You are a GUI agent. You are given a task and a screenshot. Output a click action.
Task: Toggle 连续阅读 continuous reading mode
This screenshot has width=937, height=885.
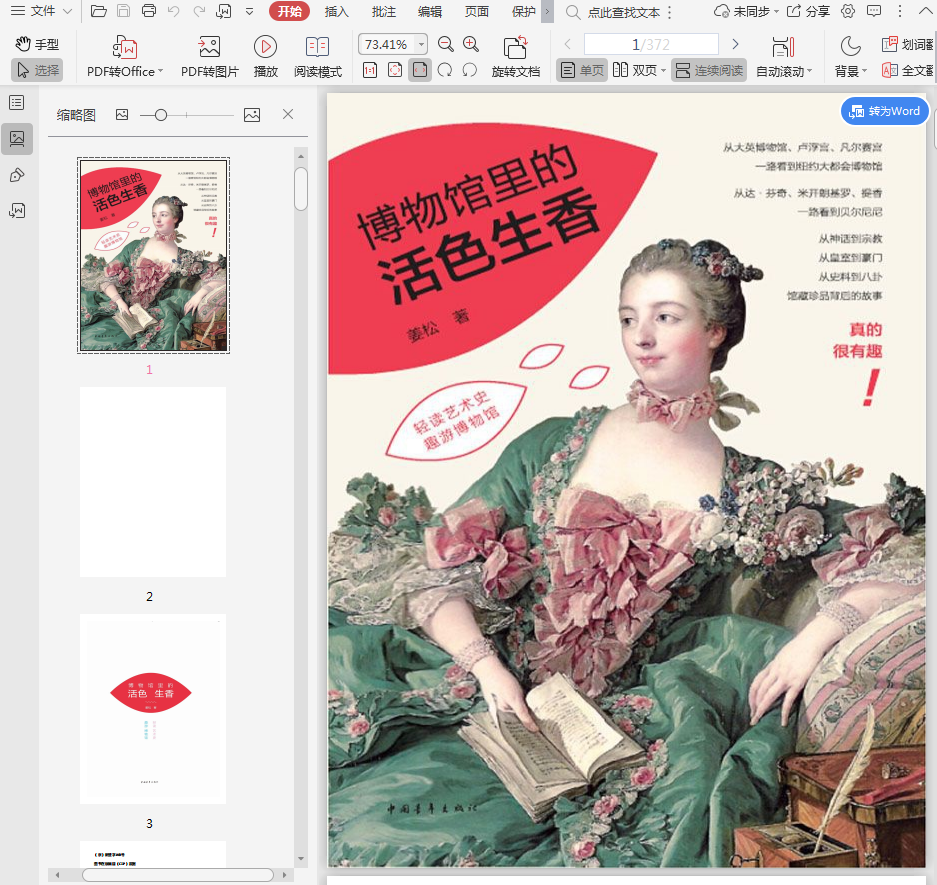pyautogui.click(x=709, y=71)
